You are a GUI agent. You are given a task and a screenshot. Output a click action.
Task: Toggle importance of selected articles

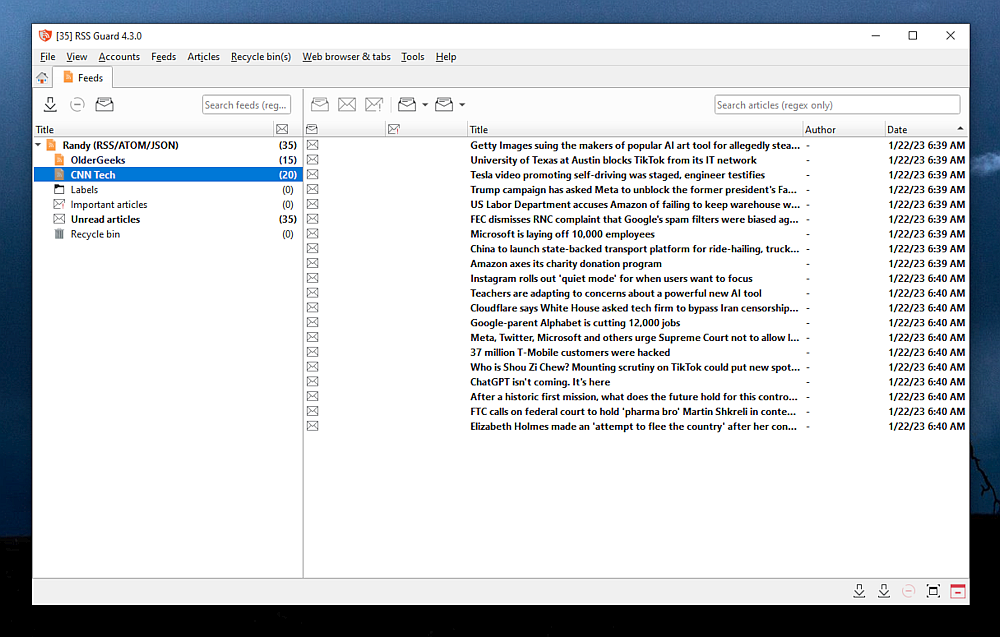(374, 105)
